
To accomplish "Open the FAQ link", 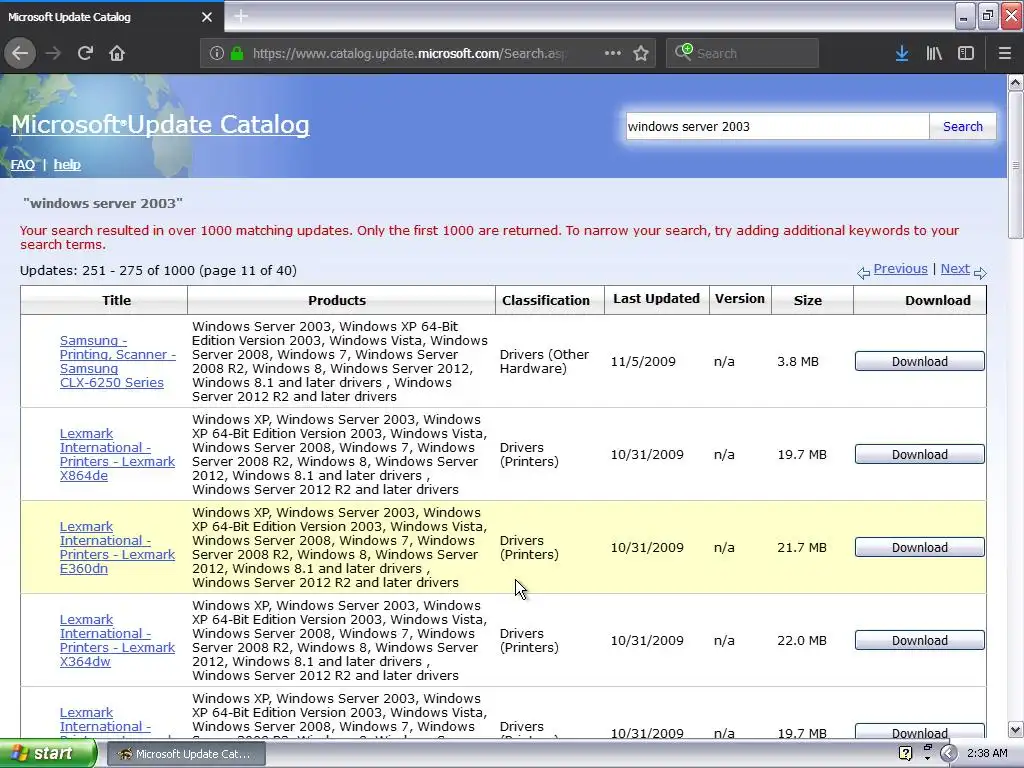I will tap(23, 165).
